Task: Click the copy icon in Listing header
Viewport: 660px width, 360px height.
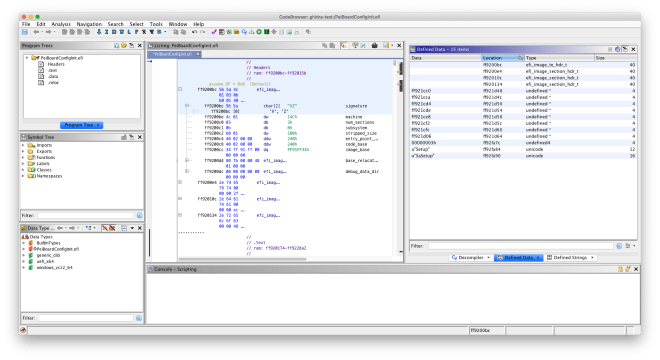Action: (x=325, y=45)
